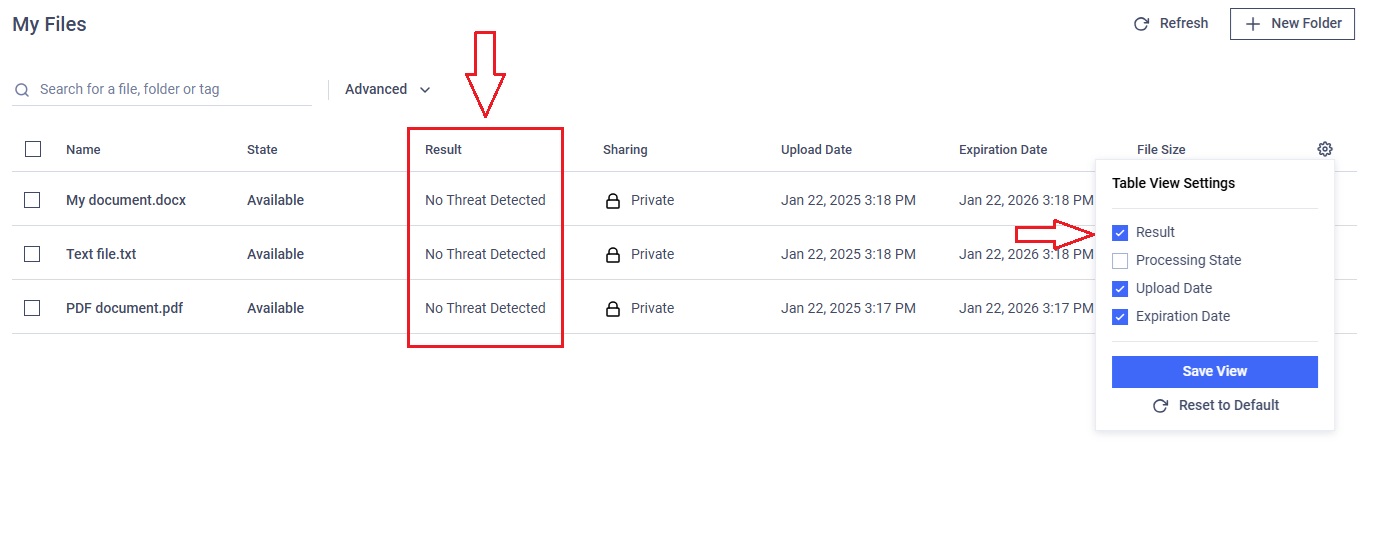
Task: Sort by Upload Date column header
Action: [x=816, y=150]
